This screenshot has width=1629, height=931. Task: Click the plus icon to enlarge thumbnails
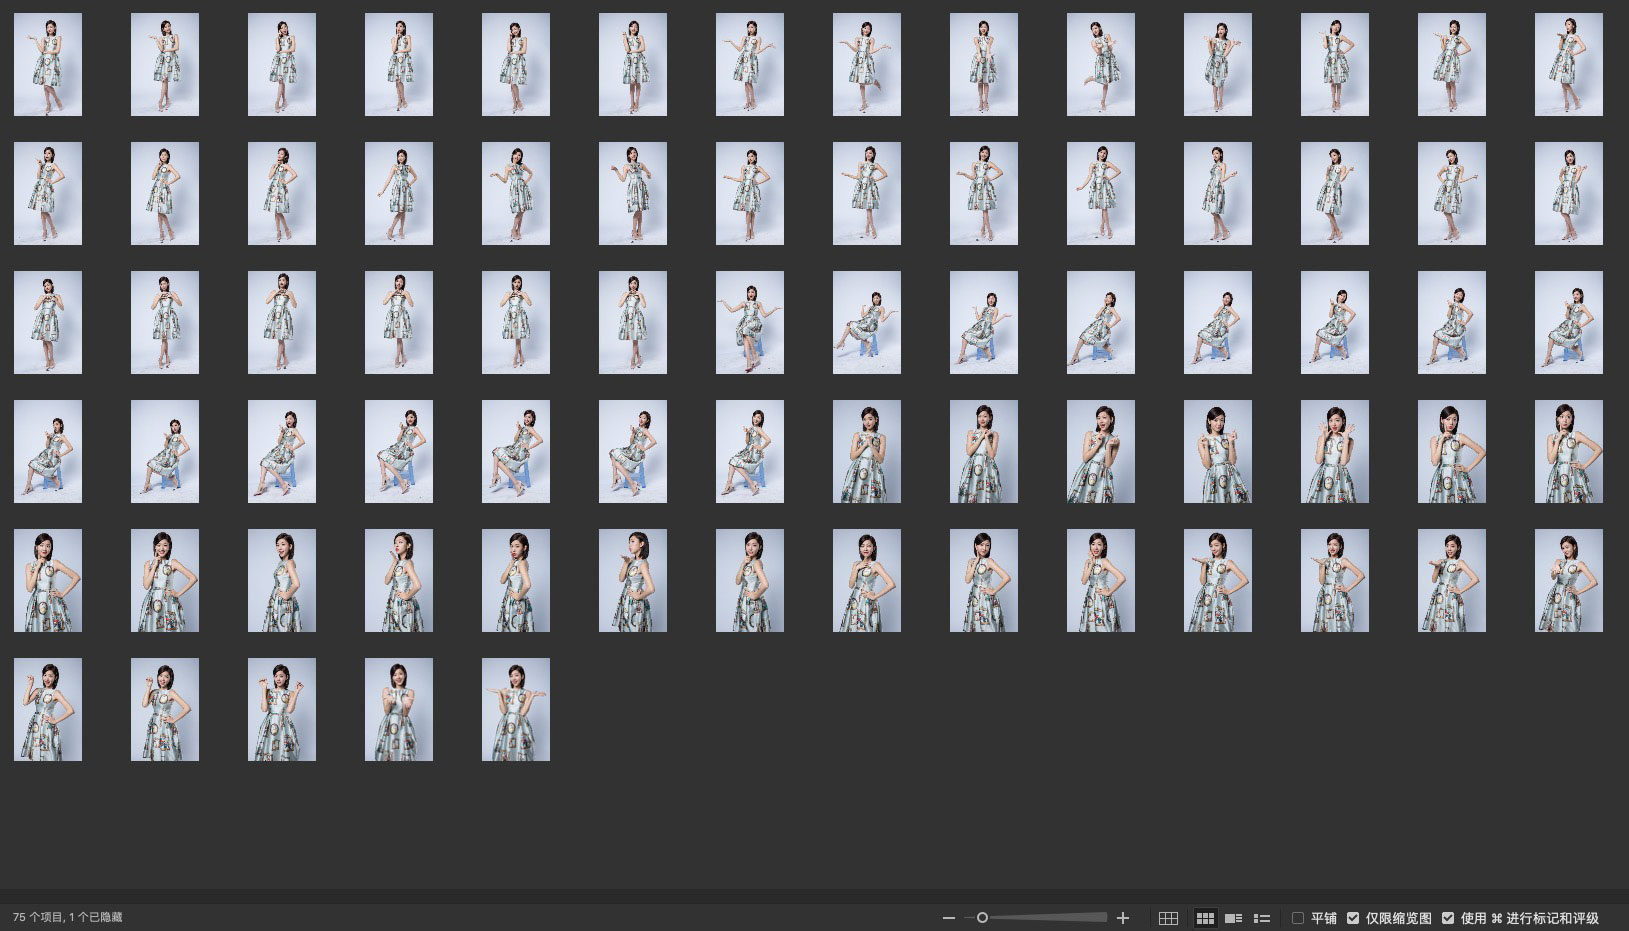1123,918
